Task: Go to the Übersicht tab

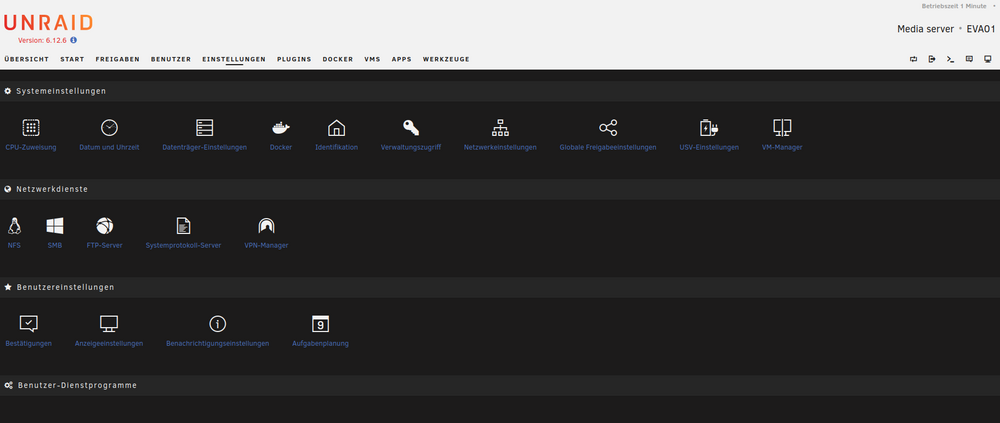Action: pyautogui.click(x=26, y=59)
